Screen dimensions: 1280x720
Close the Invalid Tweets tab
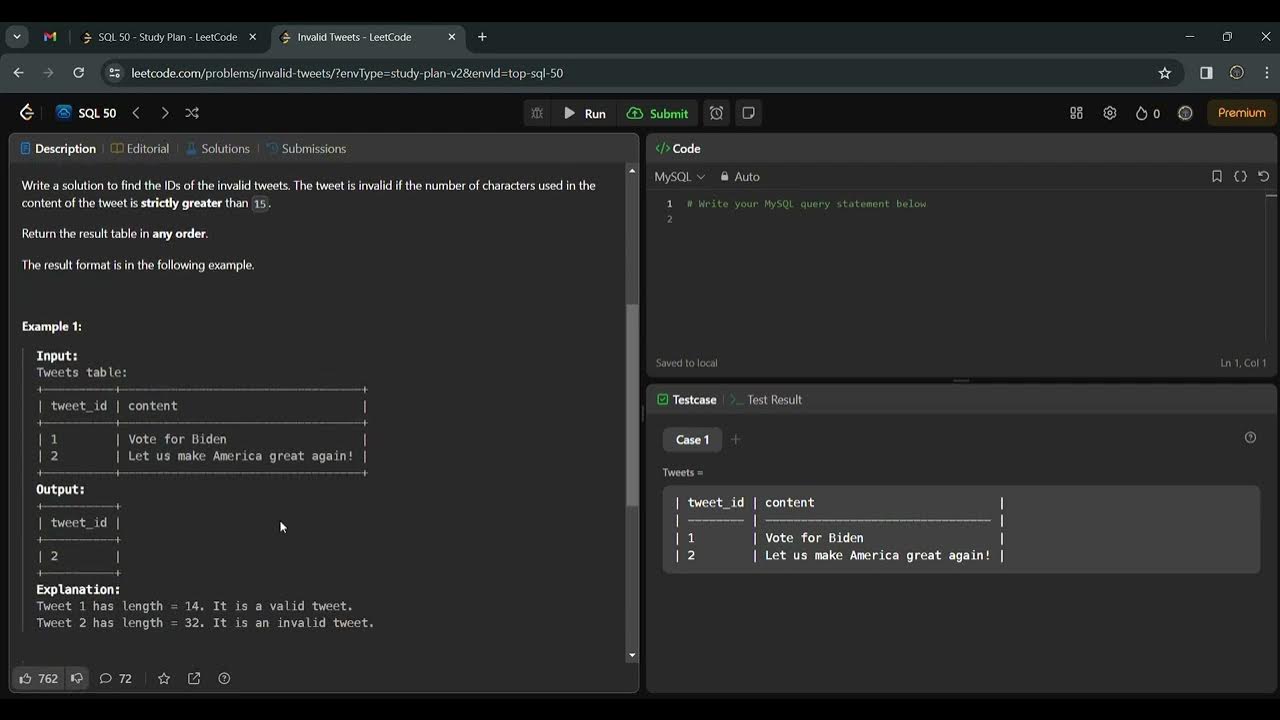point(451,37)
